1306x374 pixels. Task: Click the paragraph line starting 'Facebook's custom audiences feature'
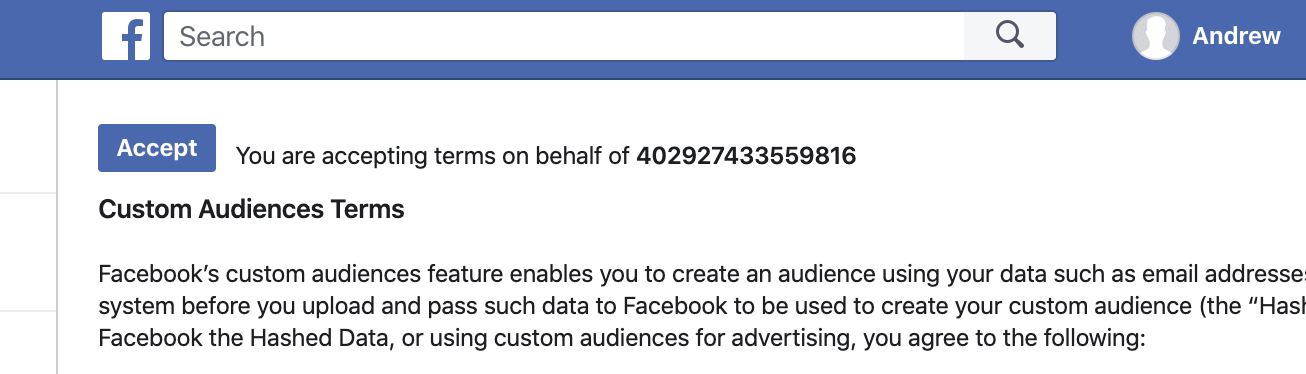pos(702,275)
